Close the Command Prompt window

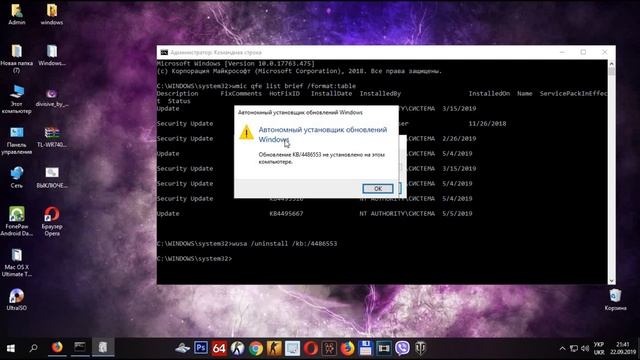(x=604, y=52)
